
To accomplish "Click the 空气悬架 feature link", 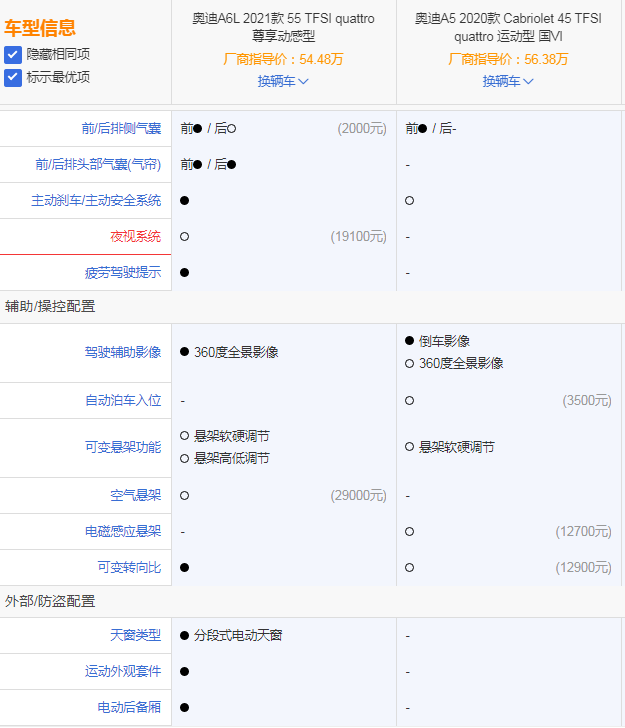I will point(135,495).
